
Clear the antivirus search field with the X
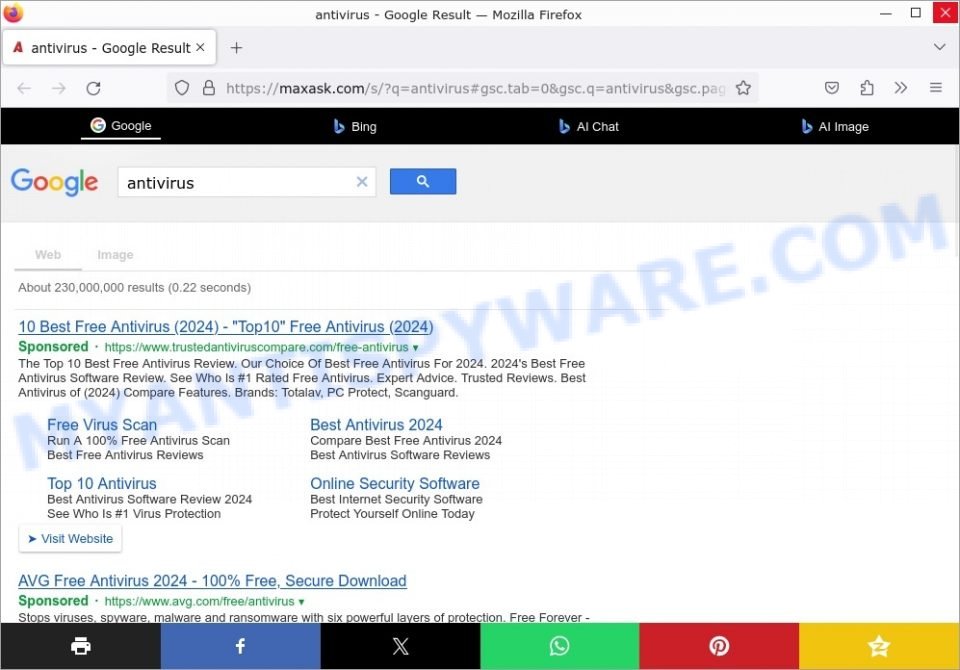tap(361, 182)
